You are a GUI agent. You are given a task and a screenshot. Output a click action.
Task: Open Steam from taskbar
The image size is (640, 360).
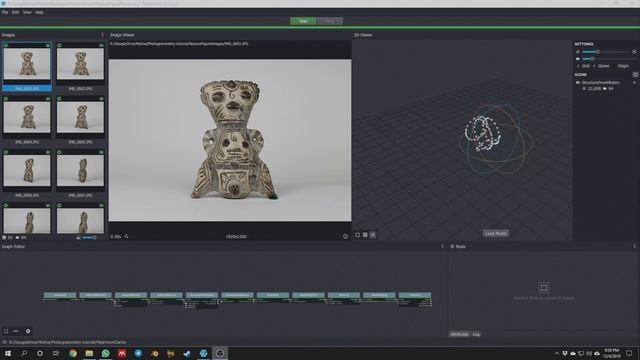(x=187, y=353)
